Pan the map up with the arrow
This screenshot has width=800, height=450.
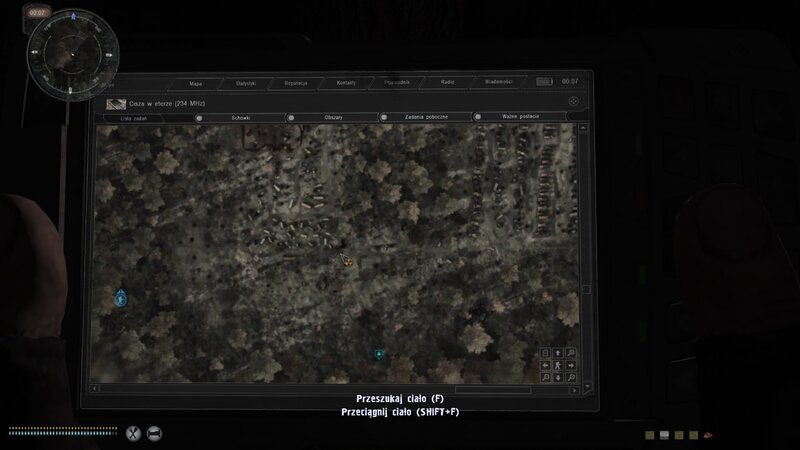tap(557, 353)
